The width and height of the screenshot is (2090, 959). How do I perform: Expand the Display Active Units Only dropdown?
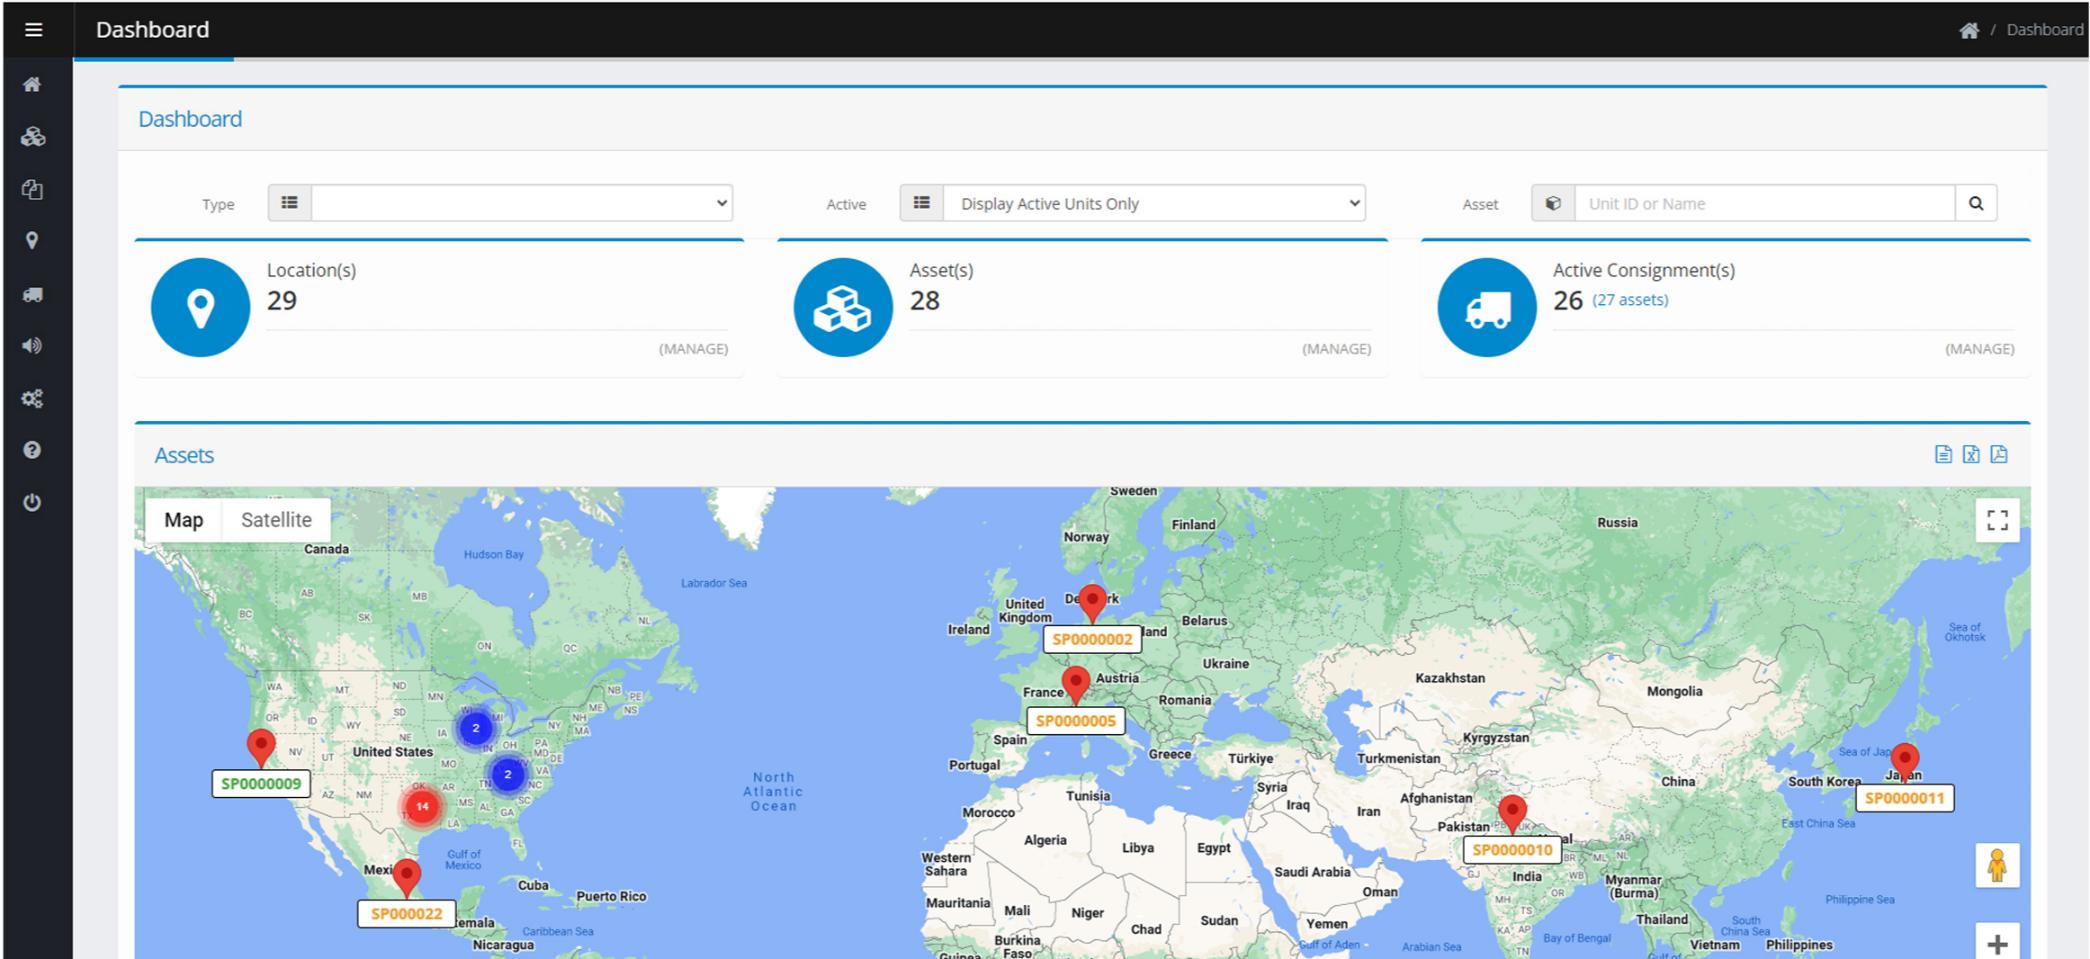coord(1154,203)
